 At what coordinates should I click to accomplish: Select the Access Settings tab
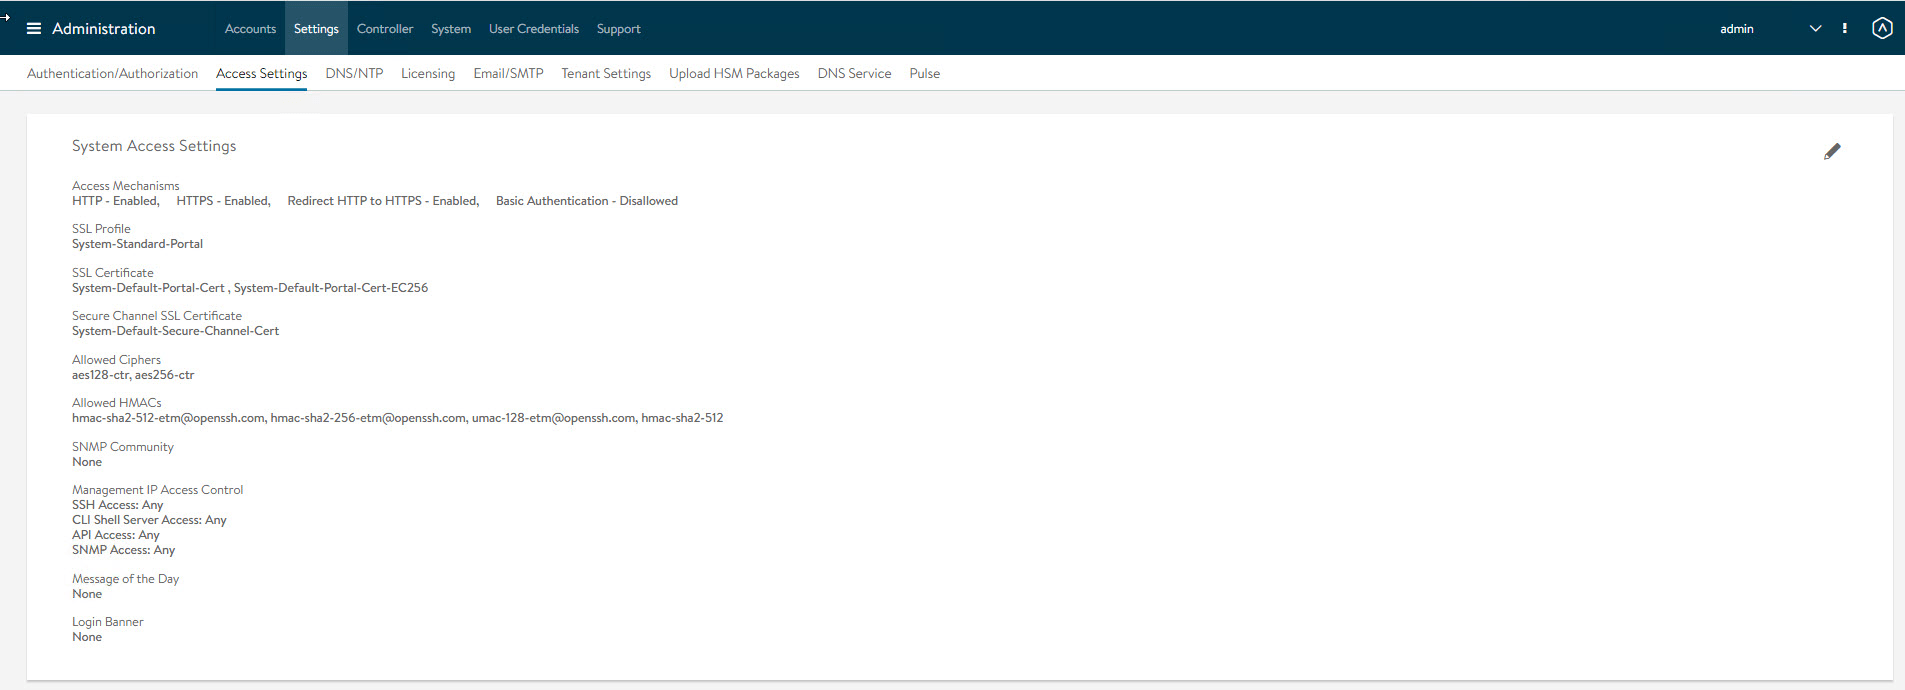261,73
